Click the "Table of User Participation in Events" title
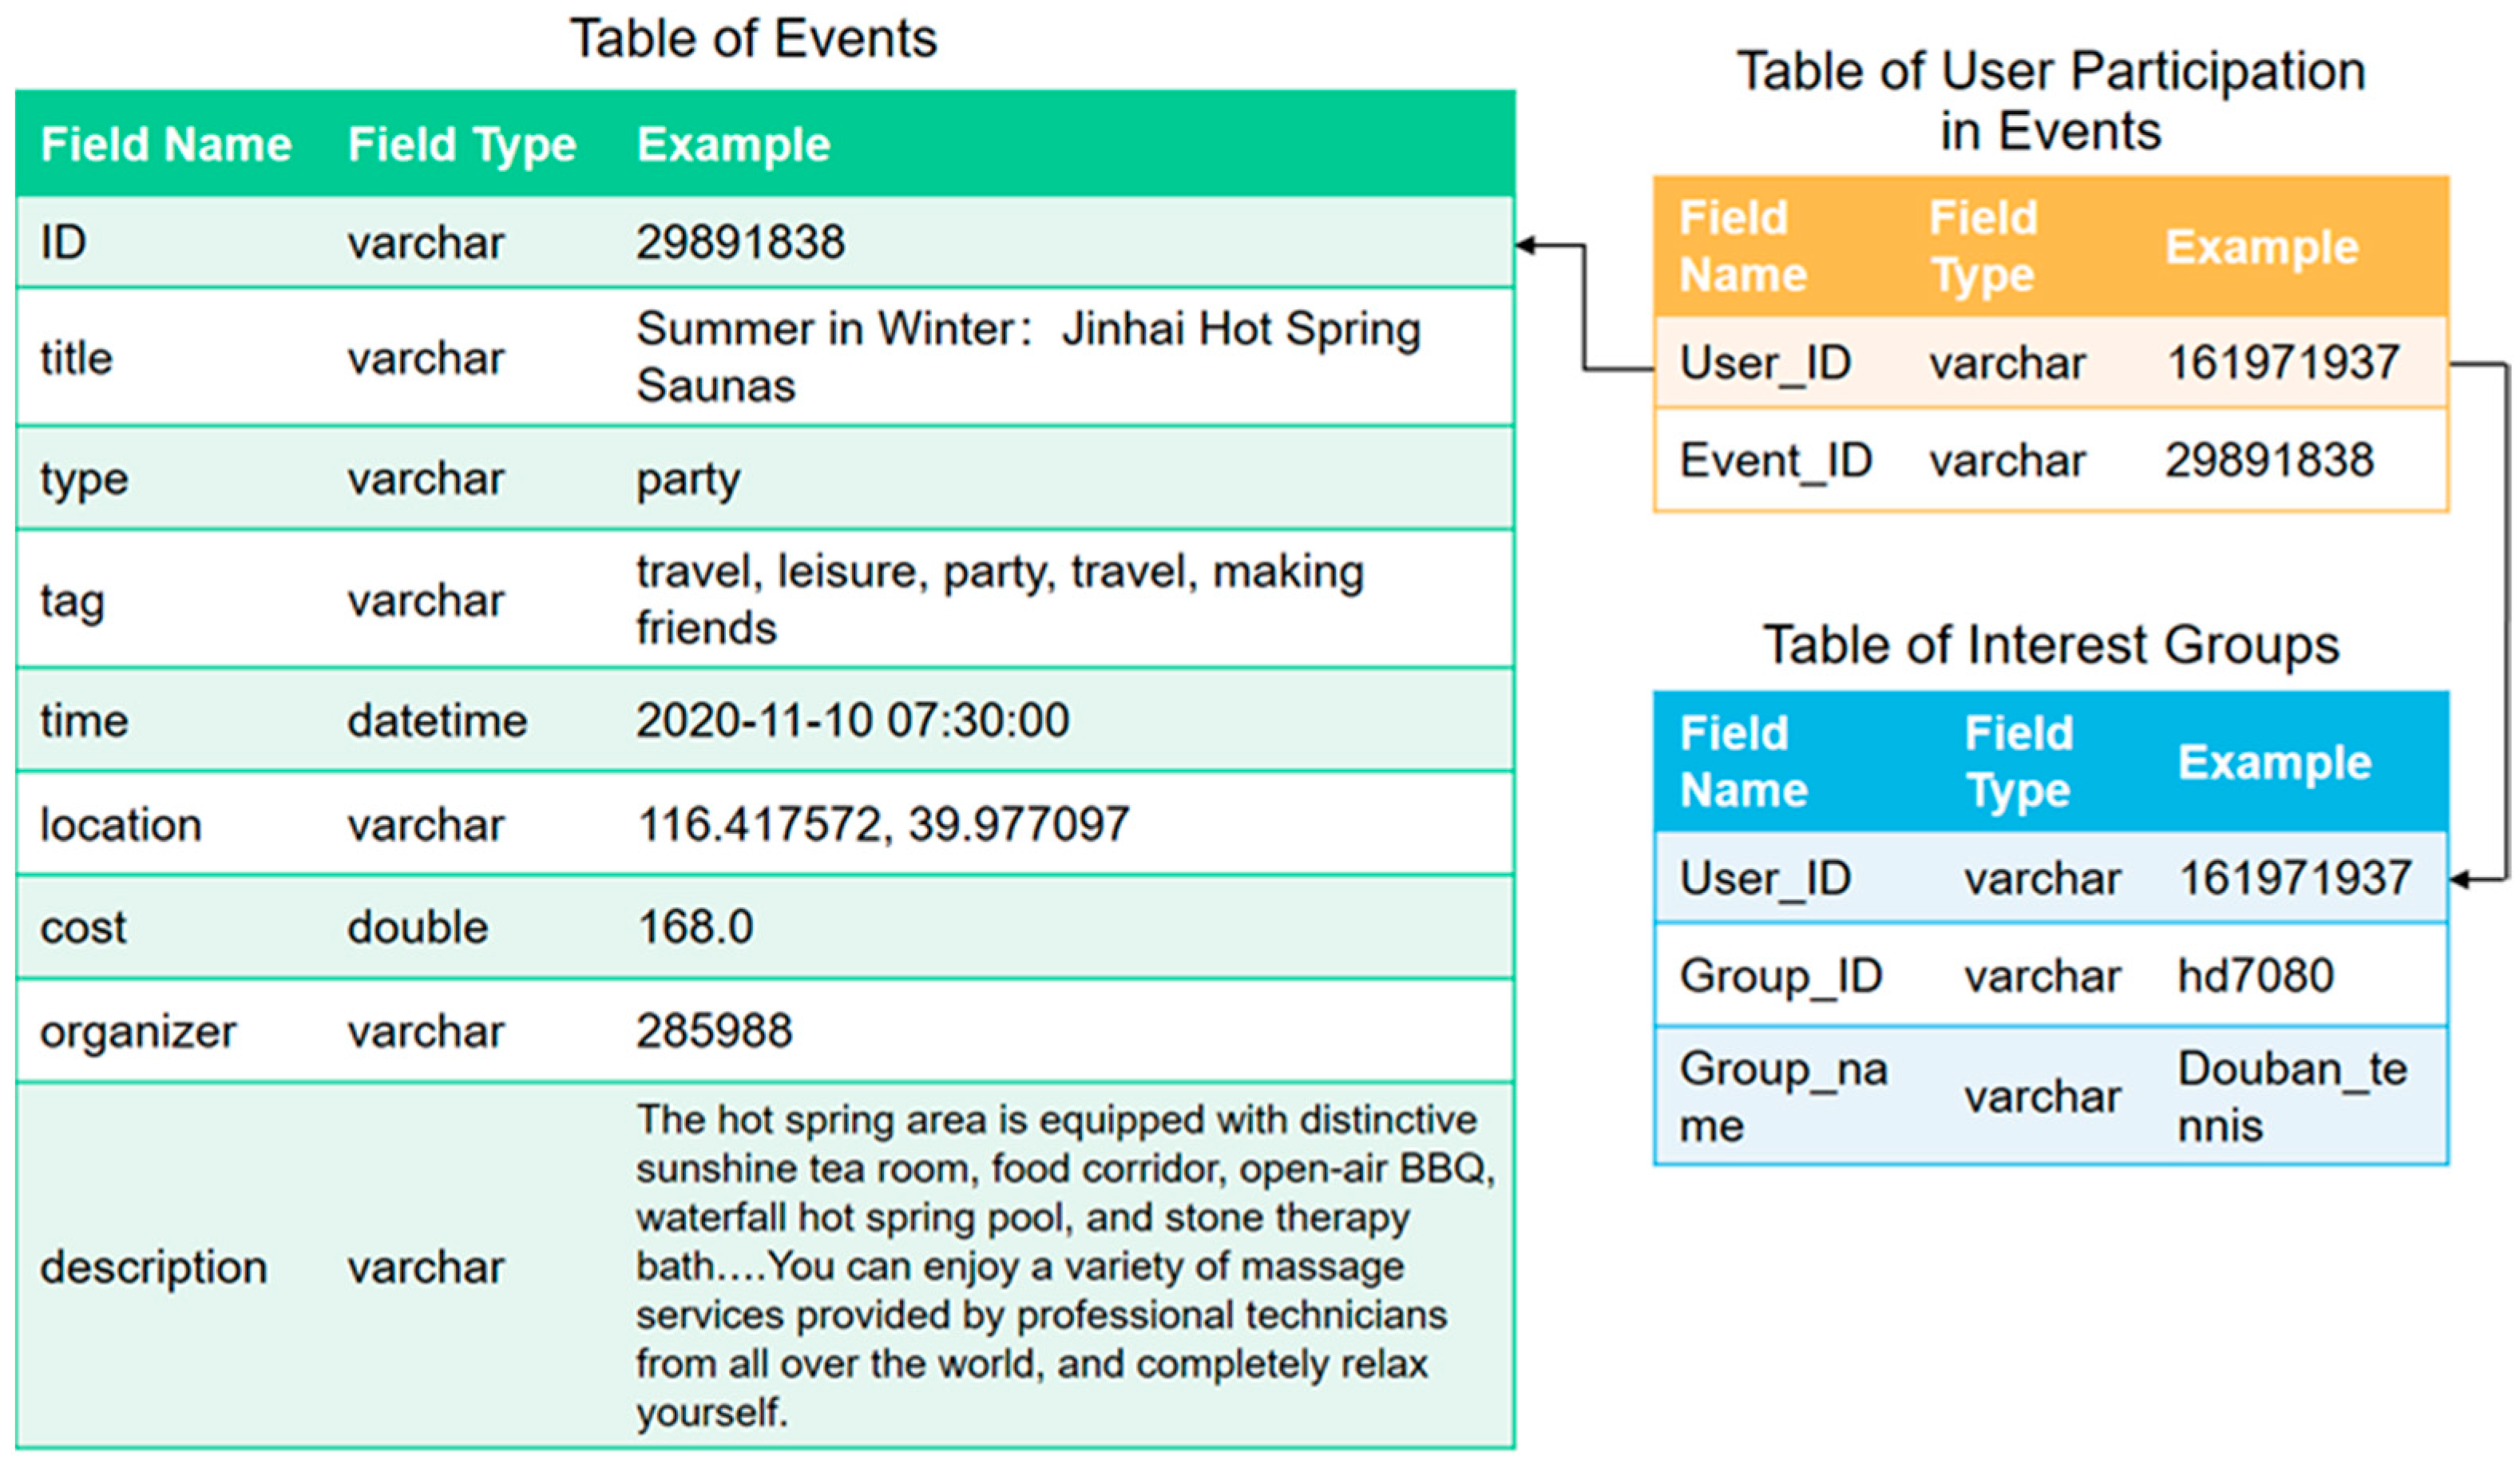This screenshot has width=2520, height=1464. point(2050,101)
